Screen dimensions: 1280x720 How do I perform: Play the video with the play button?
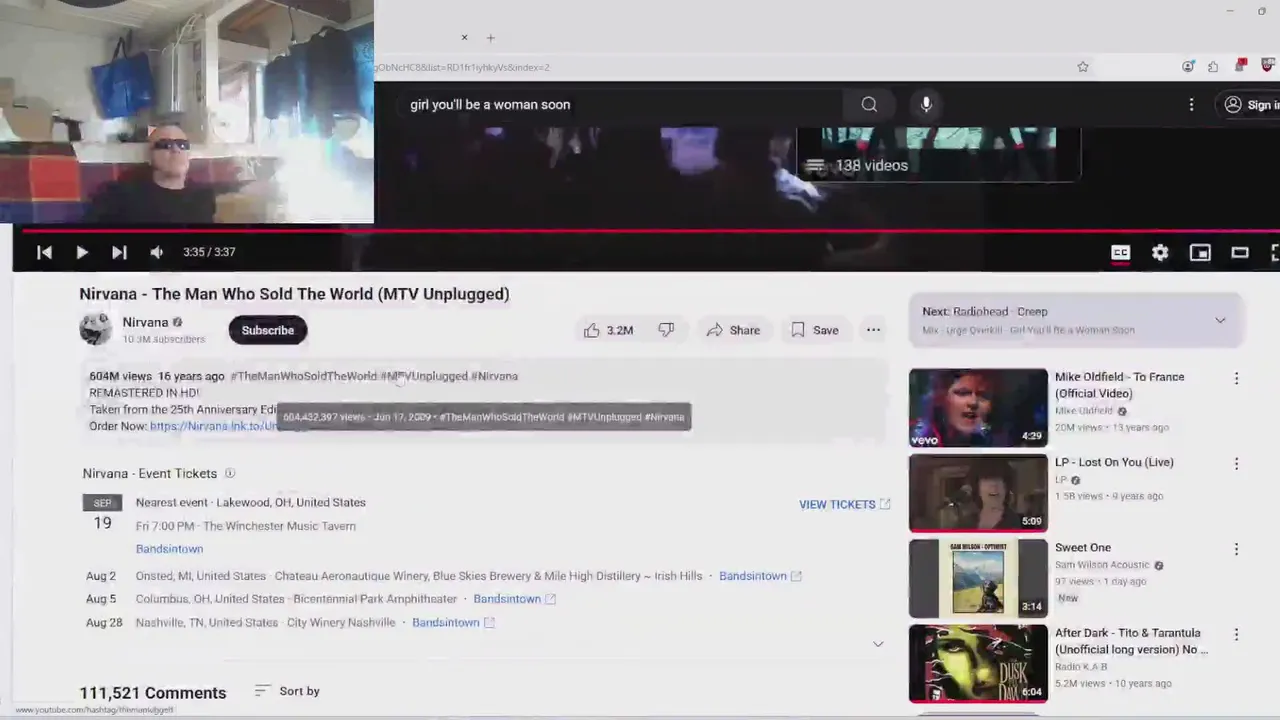click(x=82, y=252)
